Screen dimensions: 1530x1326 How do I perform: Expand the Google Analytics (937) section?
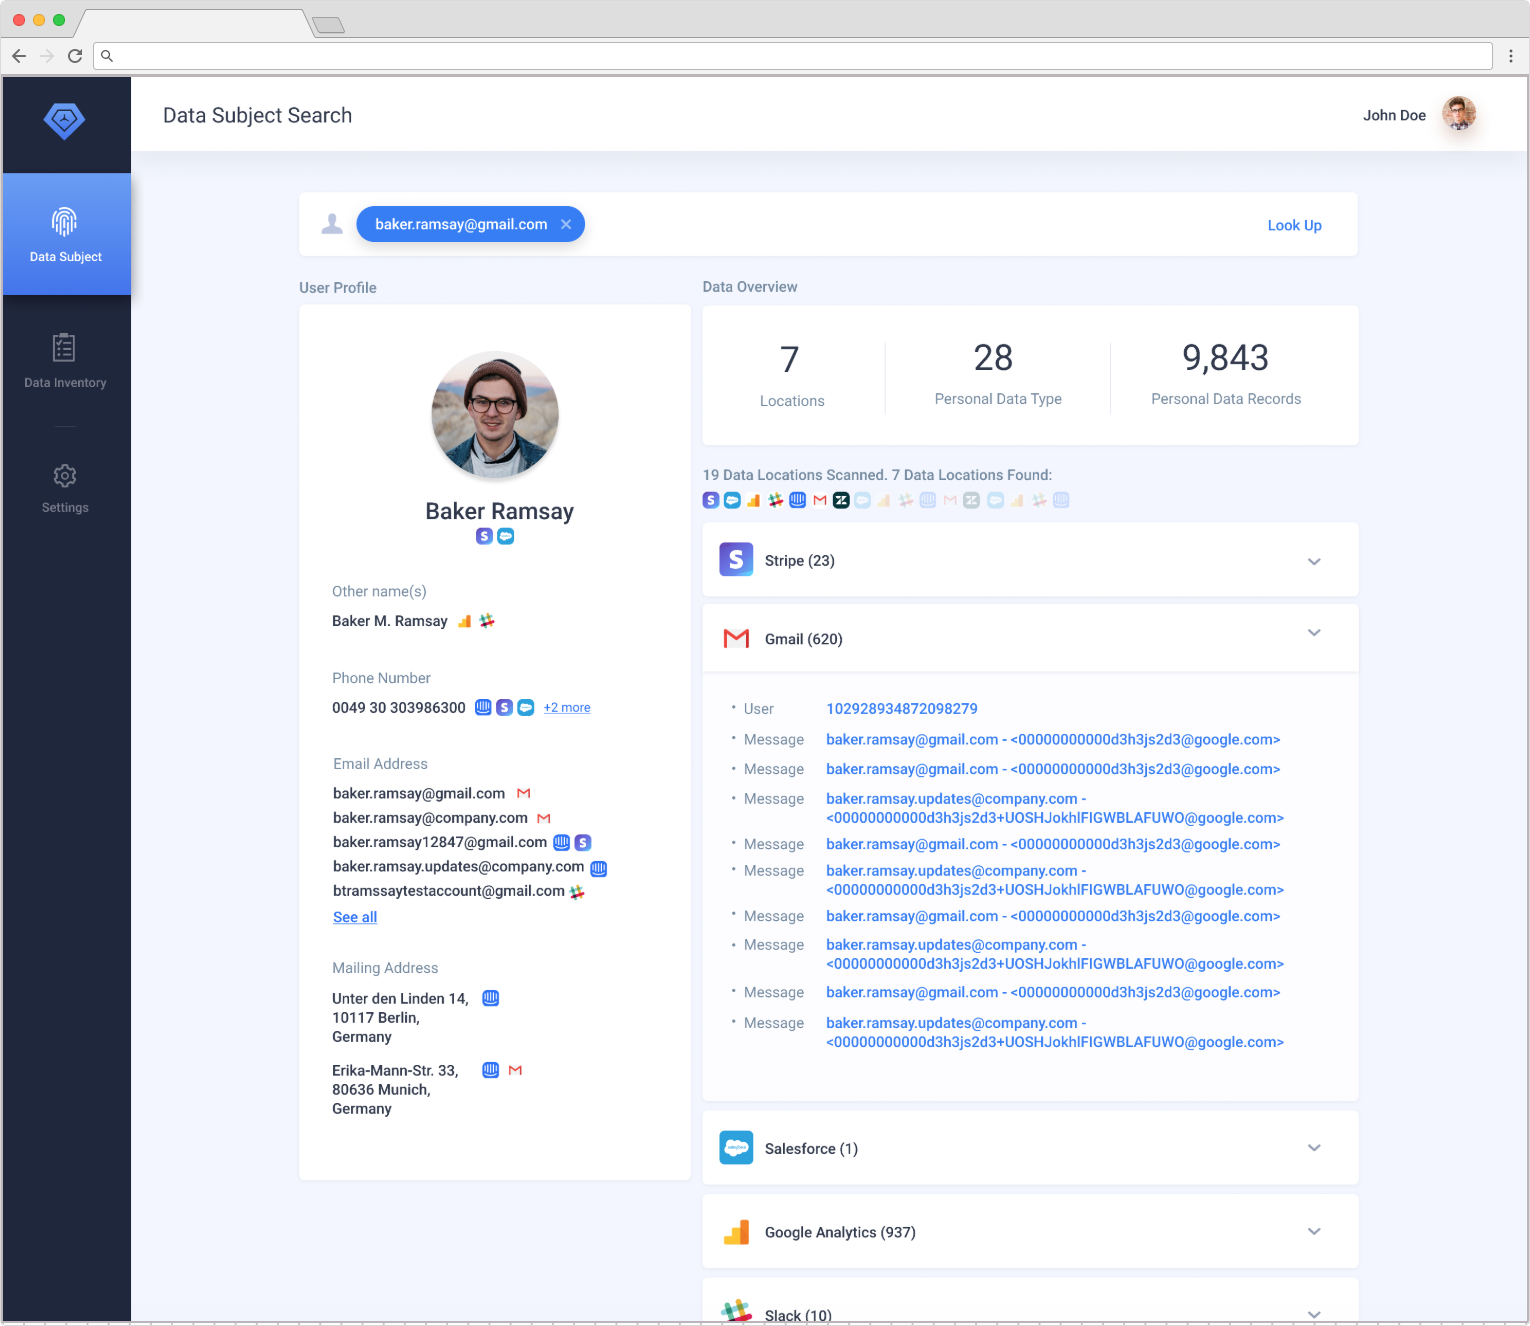click(1314, 1231)
